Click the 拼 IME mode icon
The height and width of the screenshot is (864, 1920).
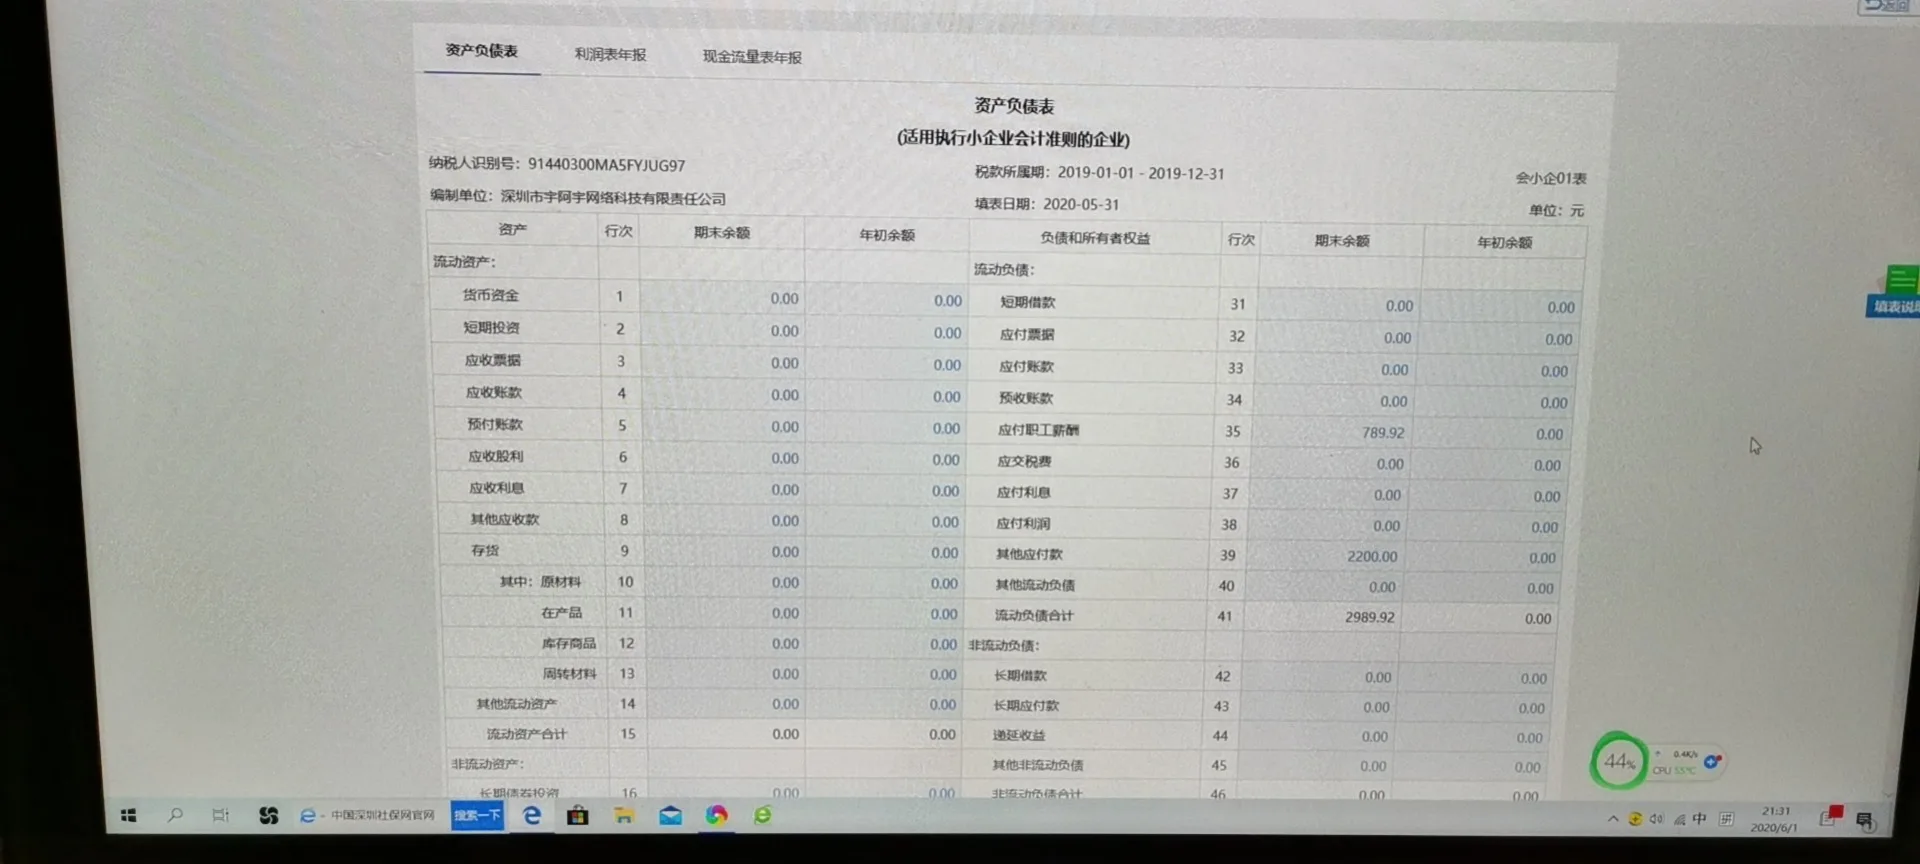click(1726, 819)
